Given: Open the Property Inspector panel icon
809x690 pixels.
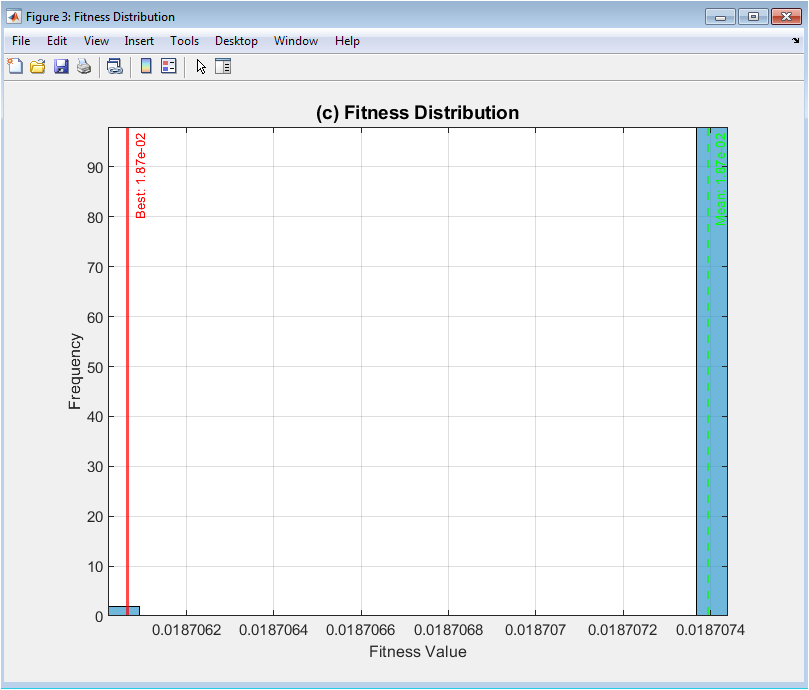Looking at the screenshot, I should 223,66.
